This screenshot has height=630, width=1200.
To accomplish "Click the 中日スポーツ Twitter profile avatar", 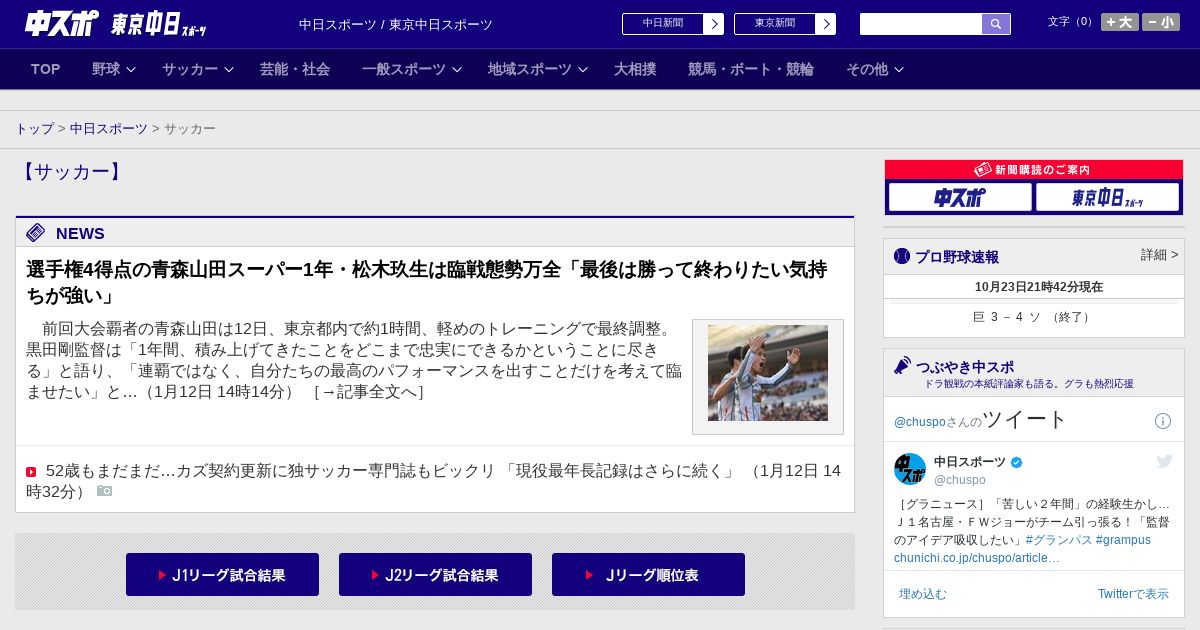I will 910,469.
